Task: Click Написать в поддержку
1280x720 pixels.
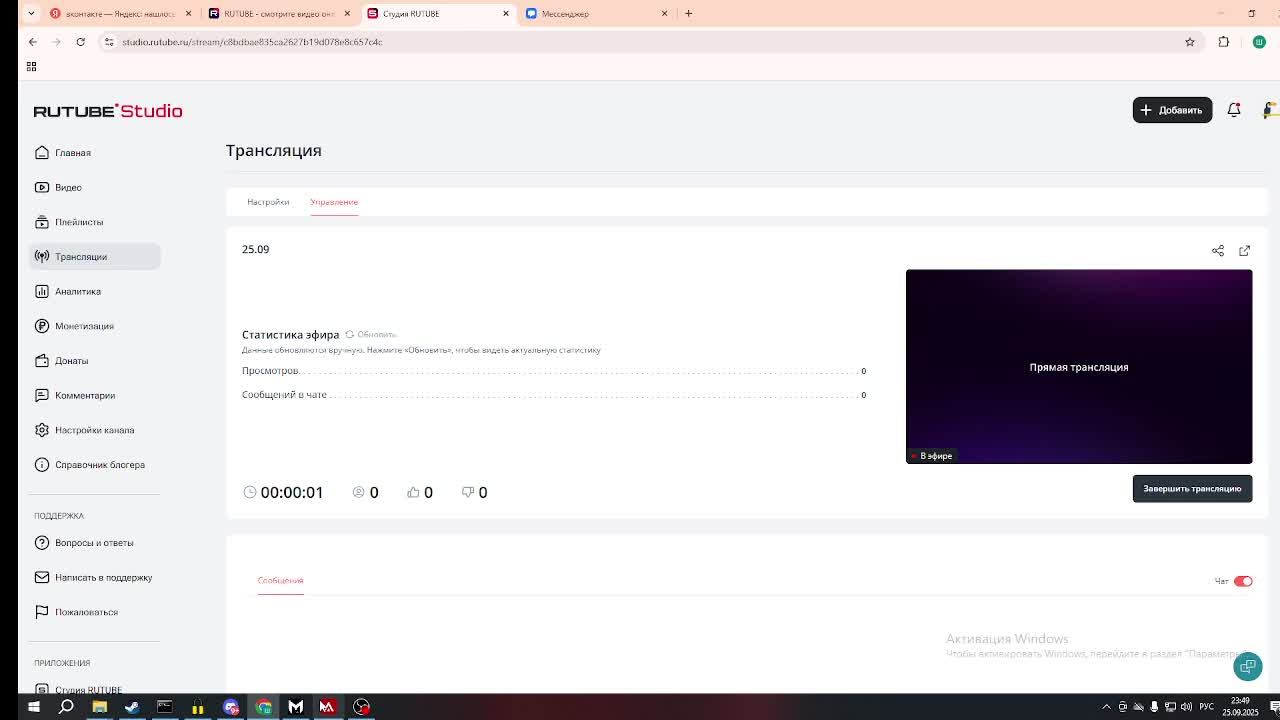Action: (x=95, y=577)
